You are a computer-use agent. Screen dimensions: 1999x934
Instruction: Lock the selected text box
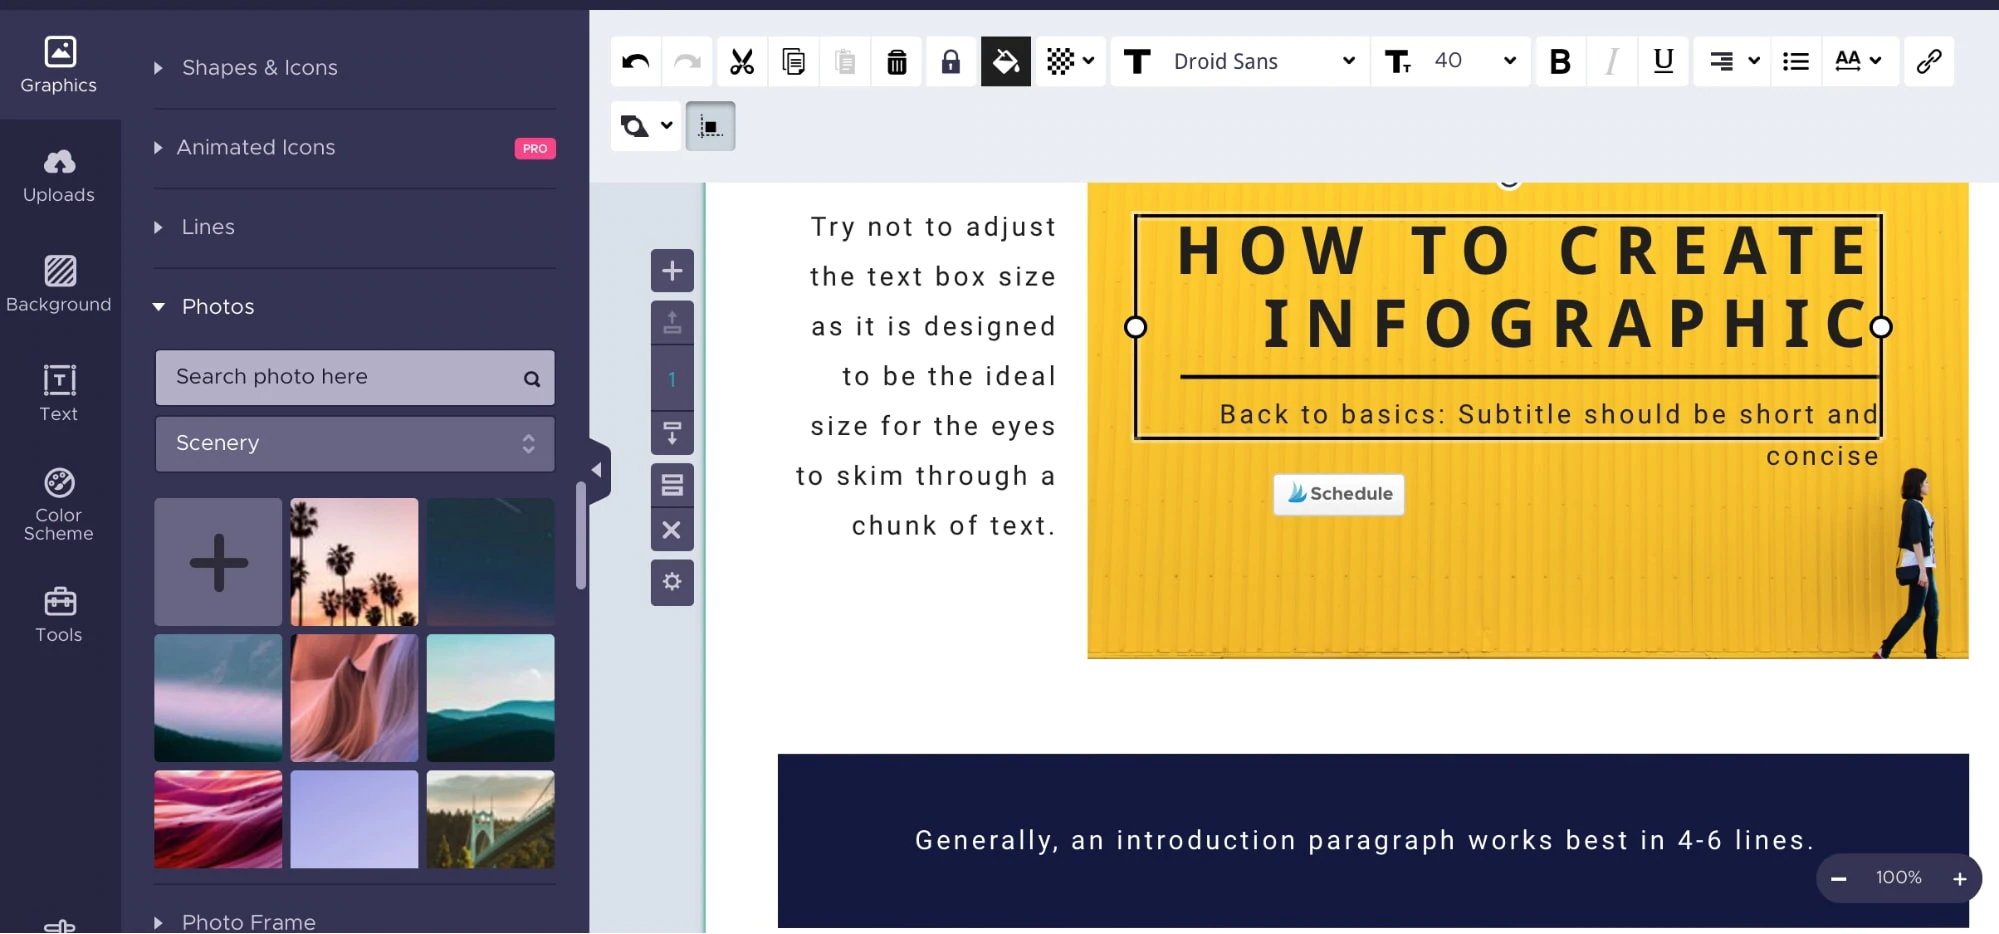(x=950, y=62)
